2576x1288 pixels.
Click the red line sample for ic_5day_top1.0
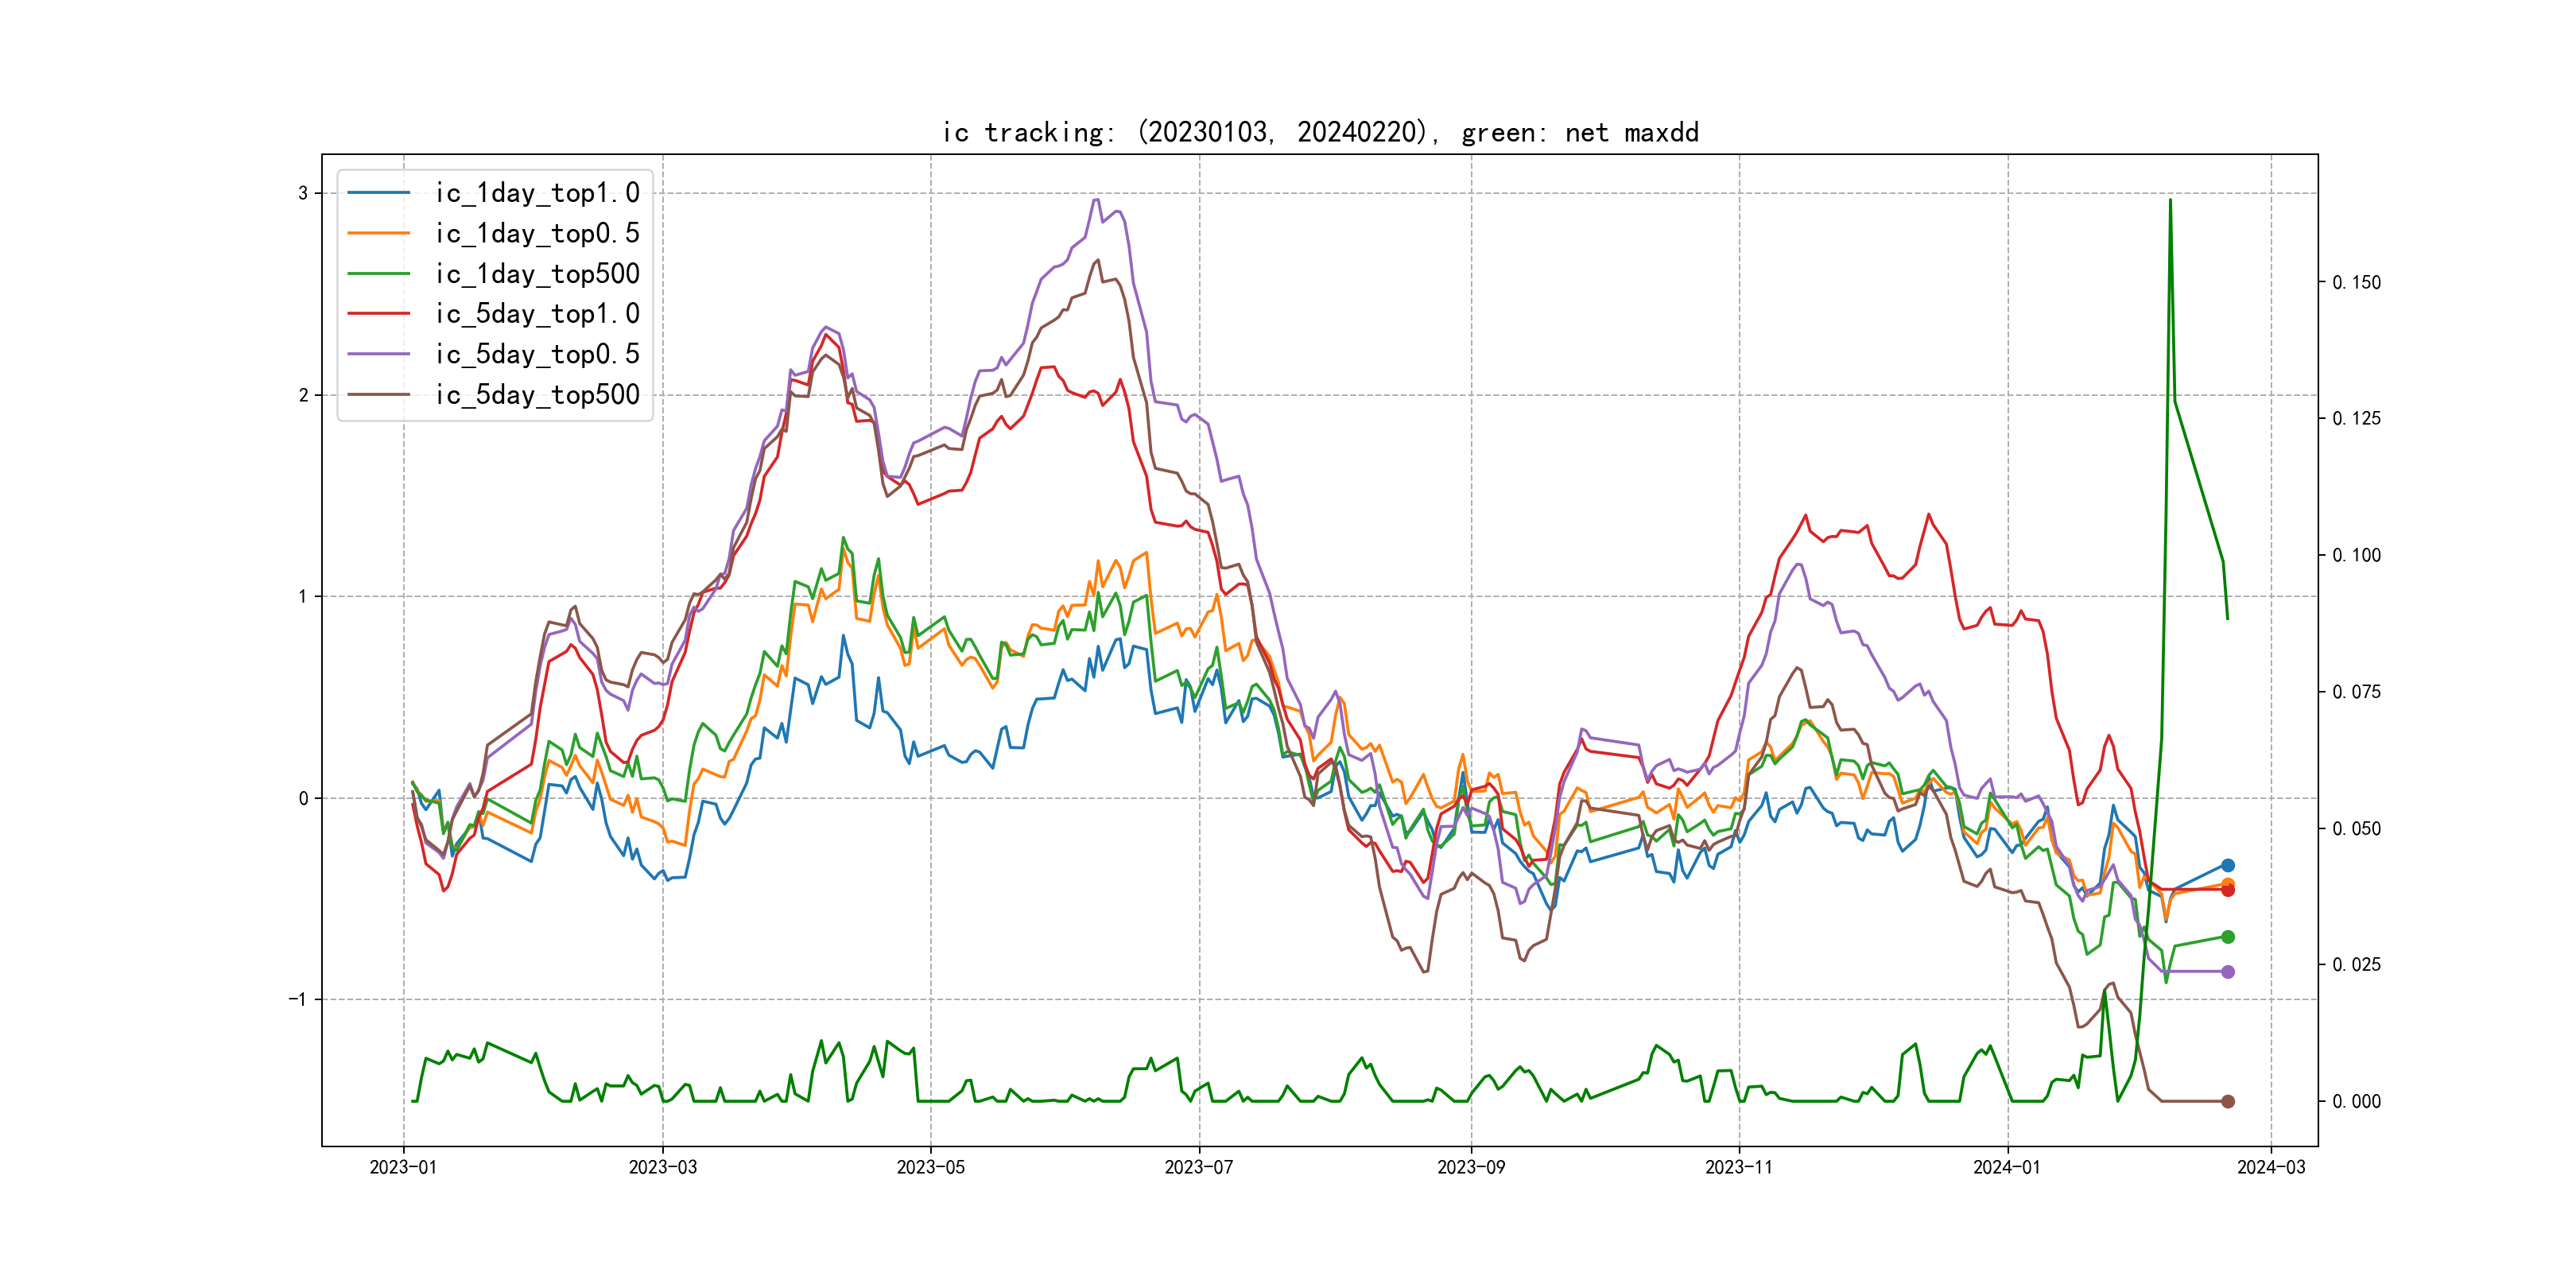[378, 314]
